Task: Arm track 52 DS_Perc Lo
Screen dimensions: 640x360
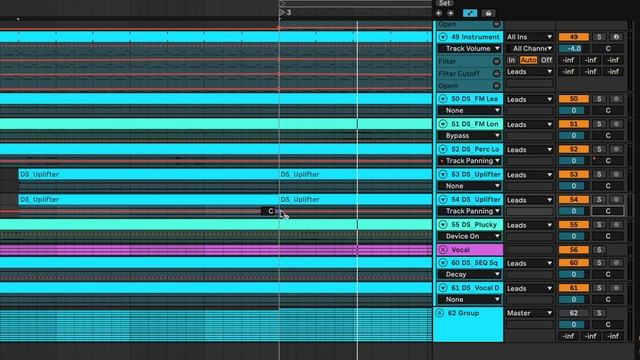Action: (x=616, y=149)
